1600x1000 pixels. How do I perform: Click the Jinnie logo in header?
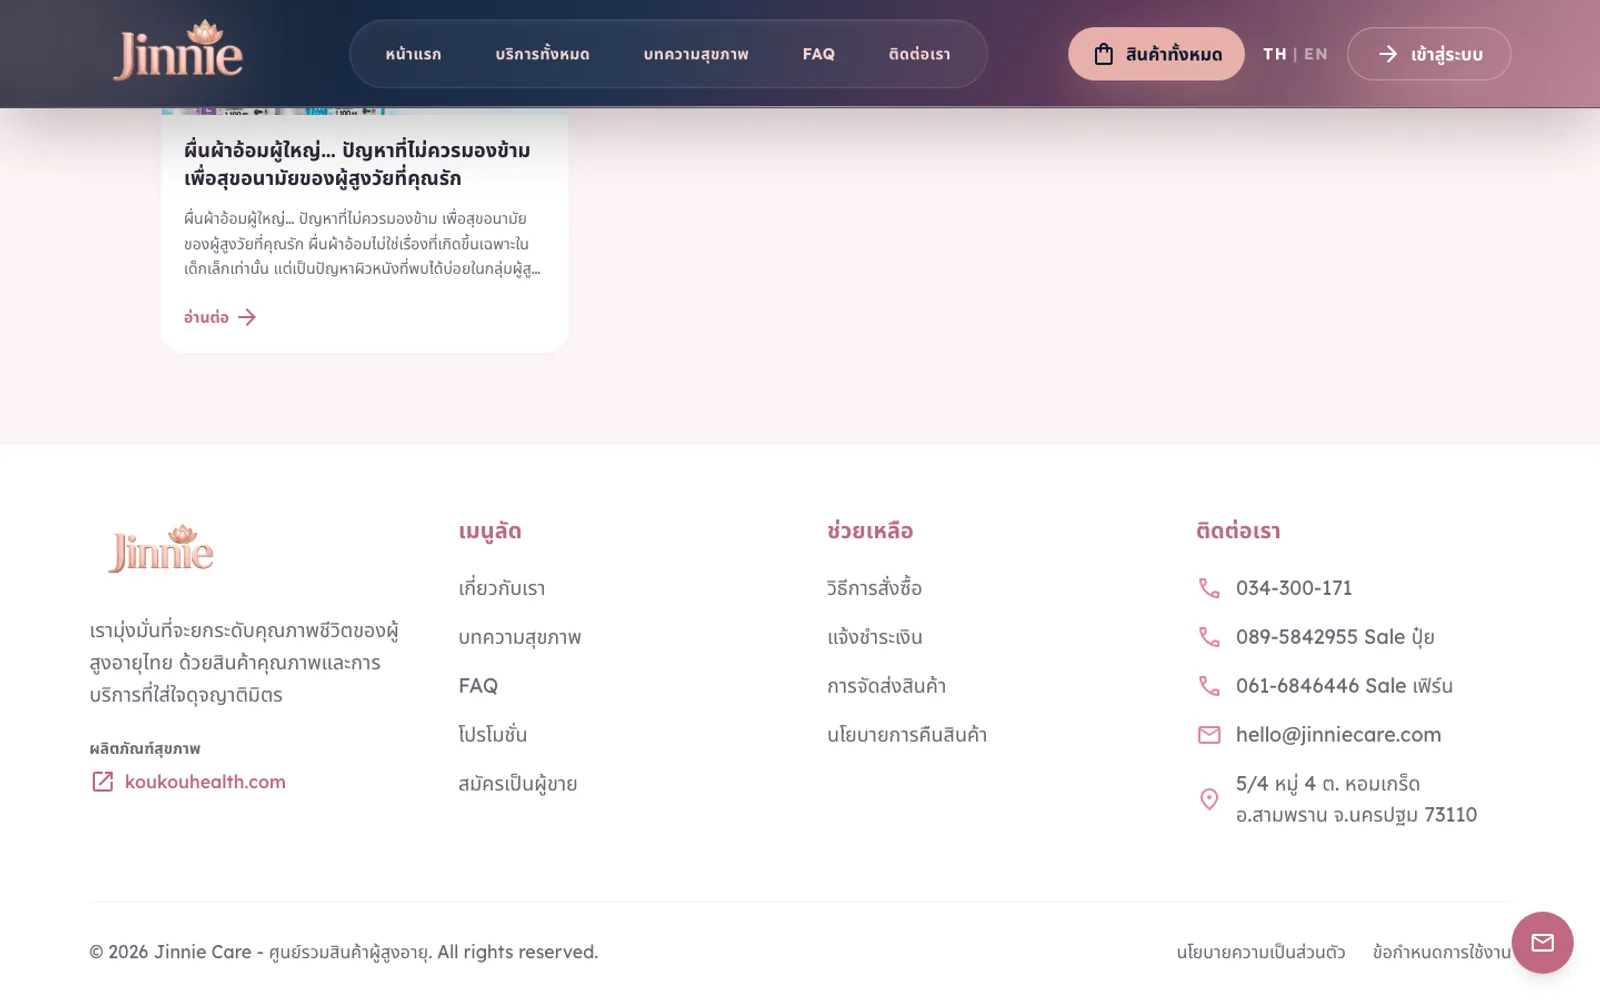click(x=178, y=51)
